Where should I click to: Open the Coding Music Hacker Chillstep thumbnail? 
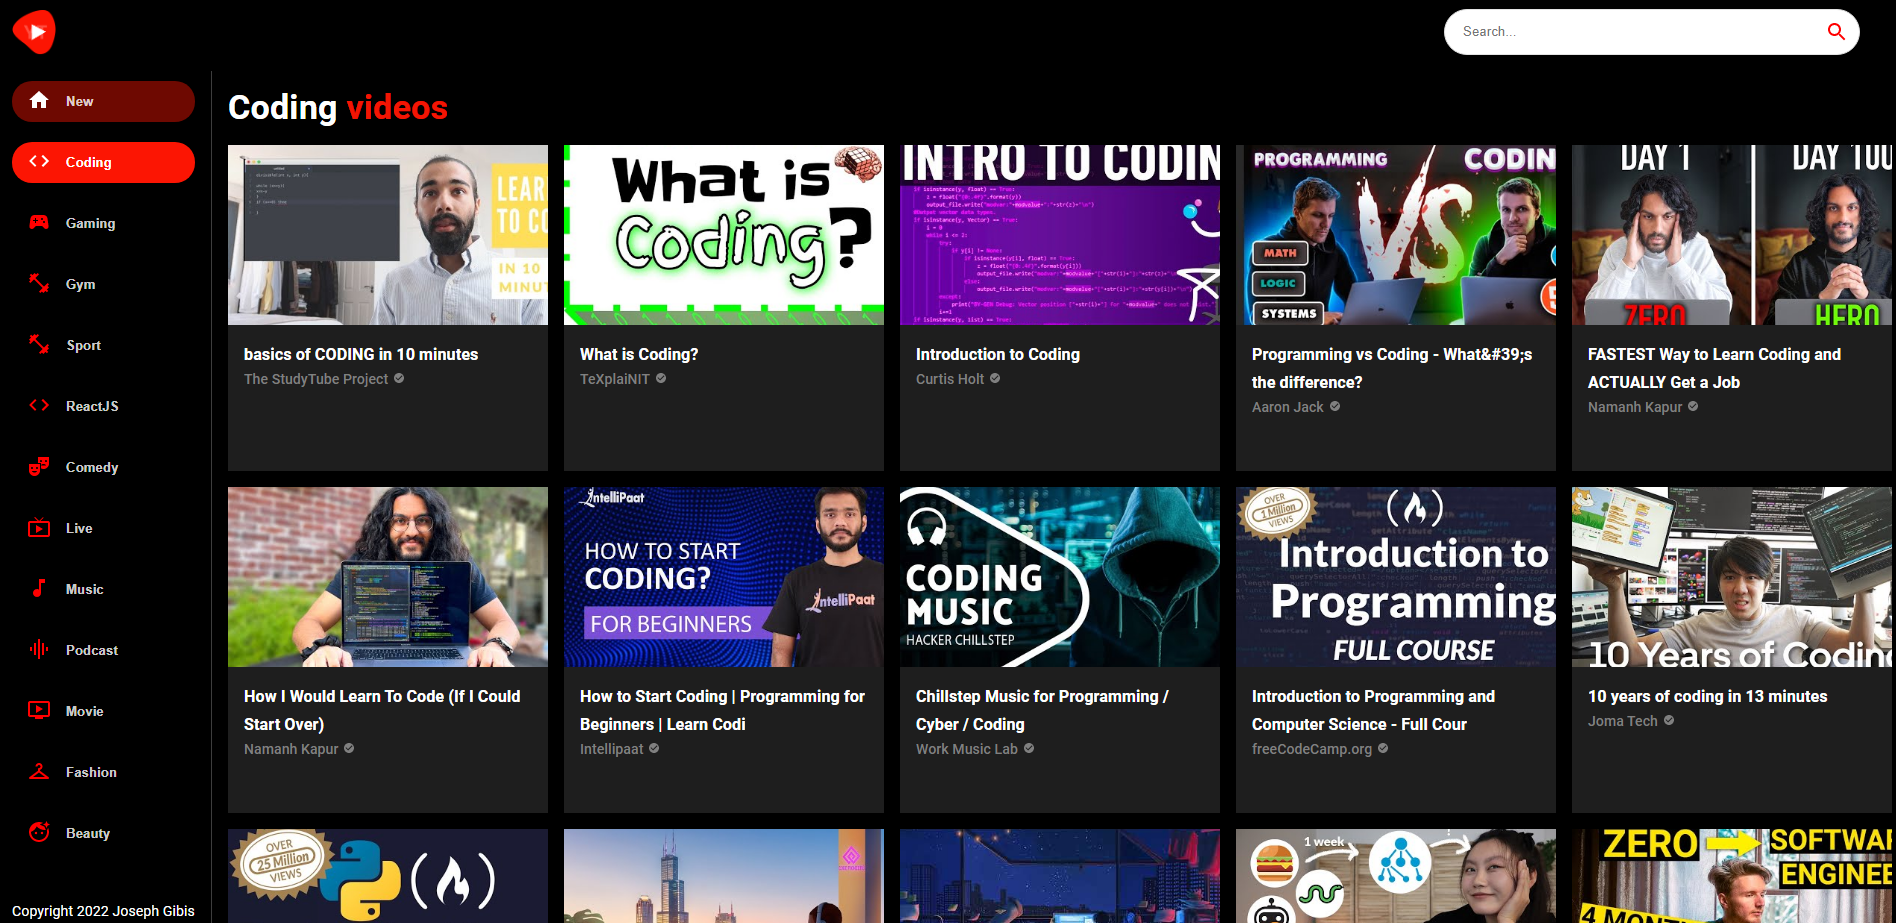pos(1060,577)
